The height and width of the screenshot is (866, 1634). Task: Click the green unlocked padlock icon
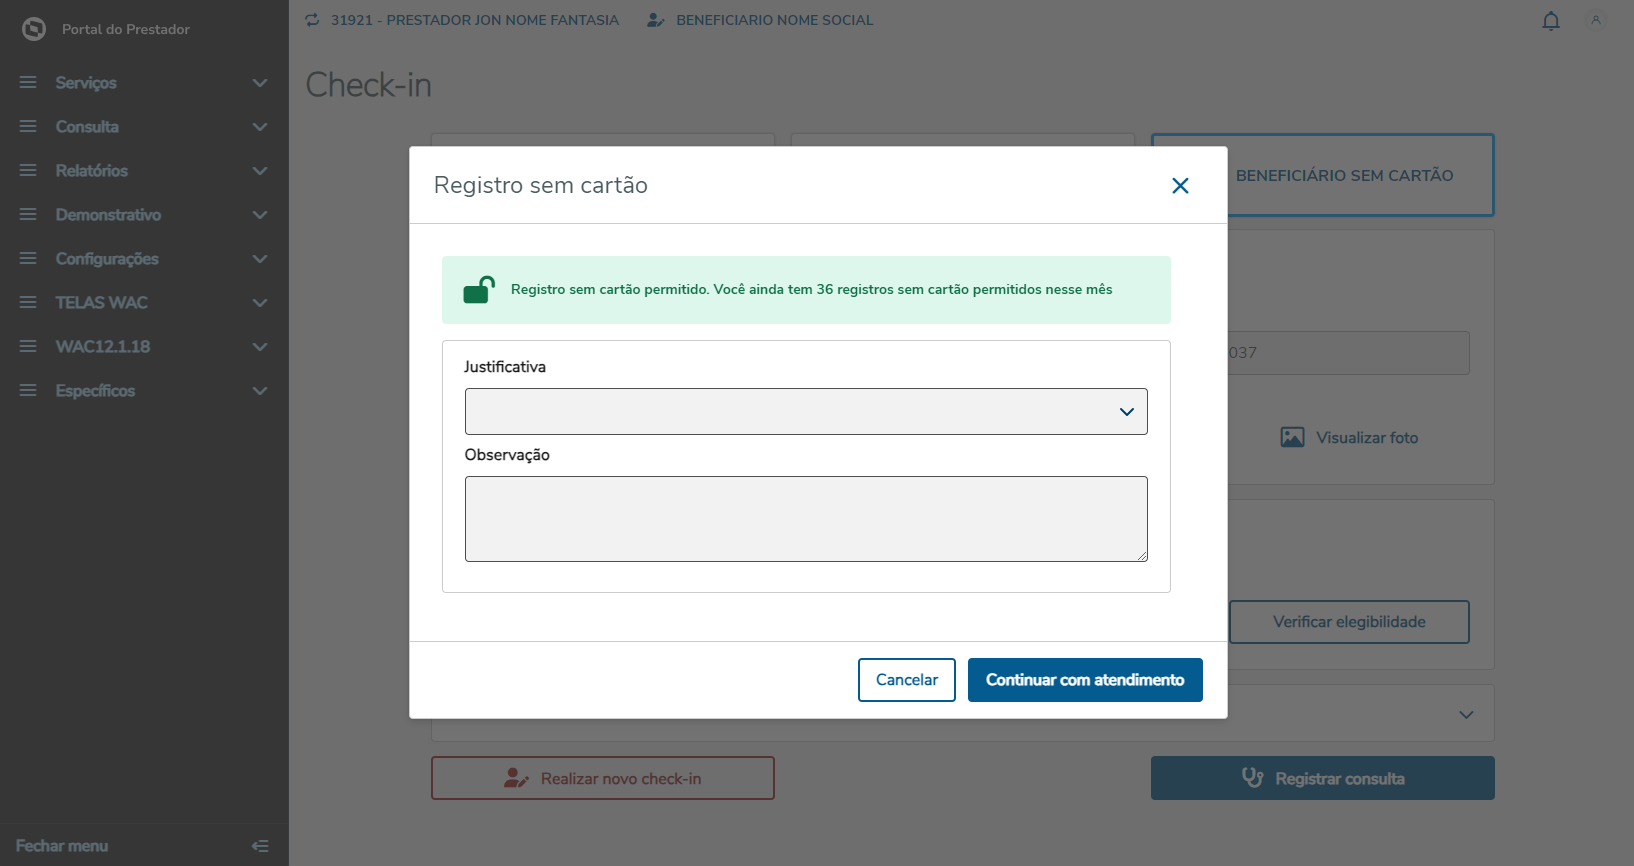[x=479, y=290]
